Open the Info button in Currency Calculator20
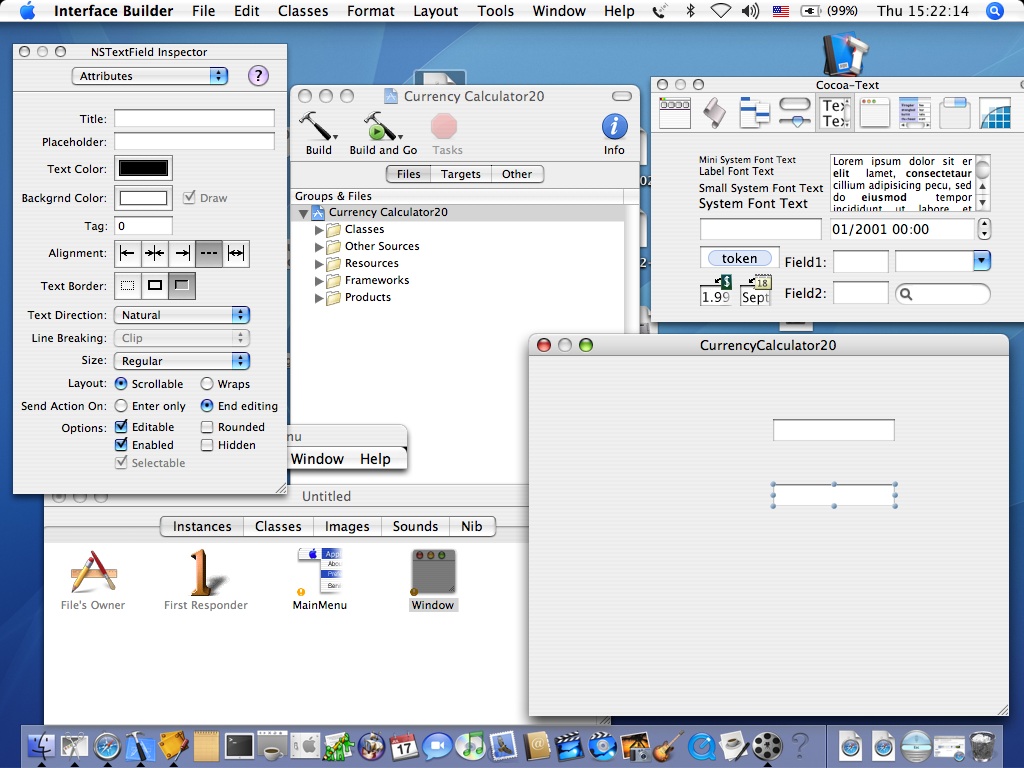This screenshot has width=1024, height=768. tap(614, 126)
